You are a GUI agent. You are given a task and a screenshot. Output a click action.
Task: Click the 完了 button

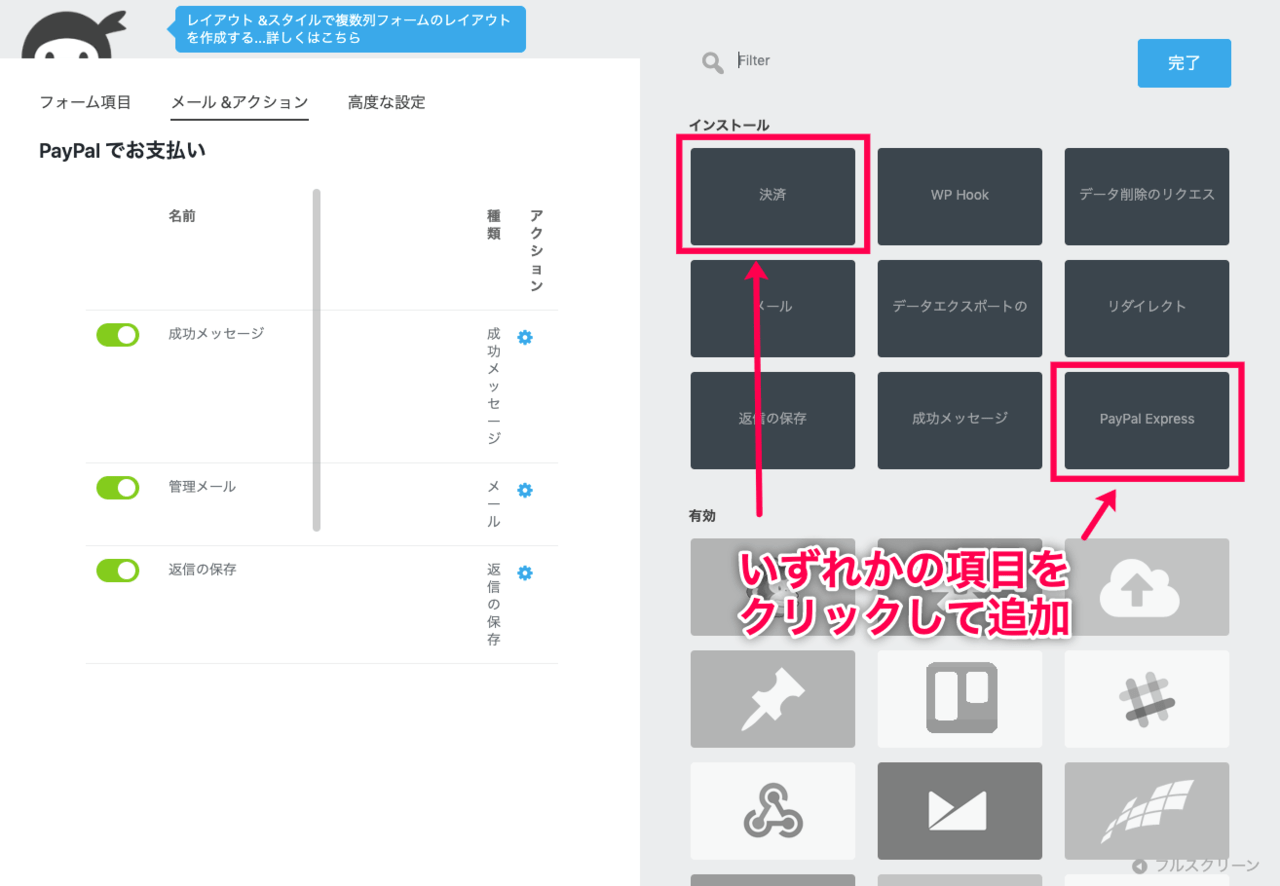tap(1184, 63)
